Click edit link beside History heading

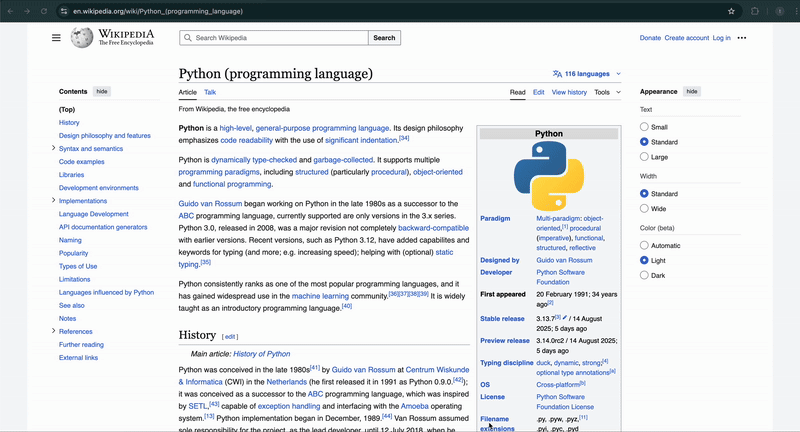pyautogui.click(x=230, y=337)
